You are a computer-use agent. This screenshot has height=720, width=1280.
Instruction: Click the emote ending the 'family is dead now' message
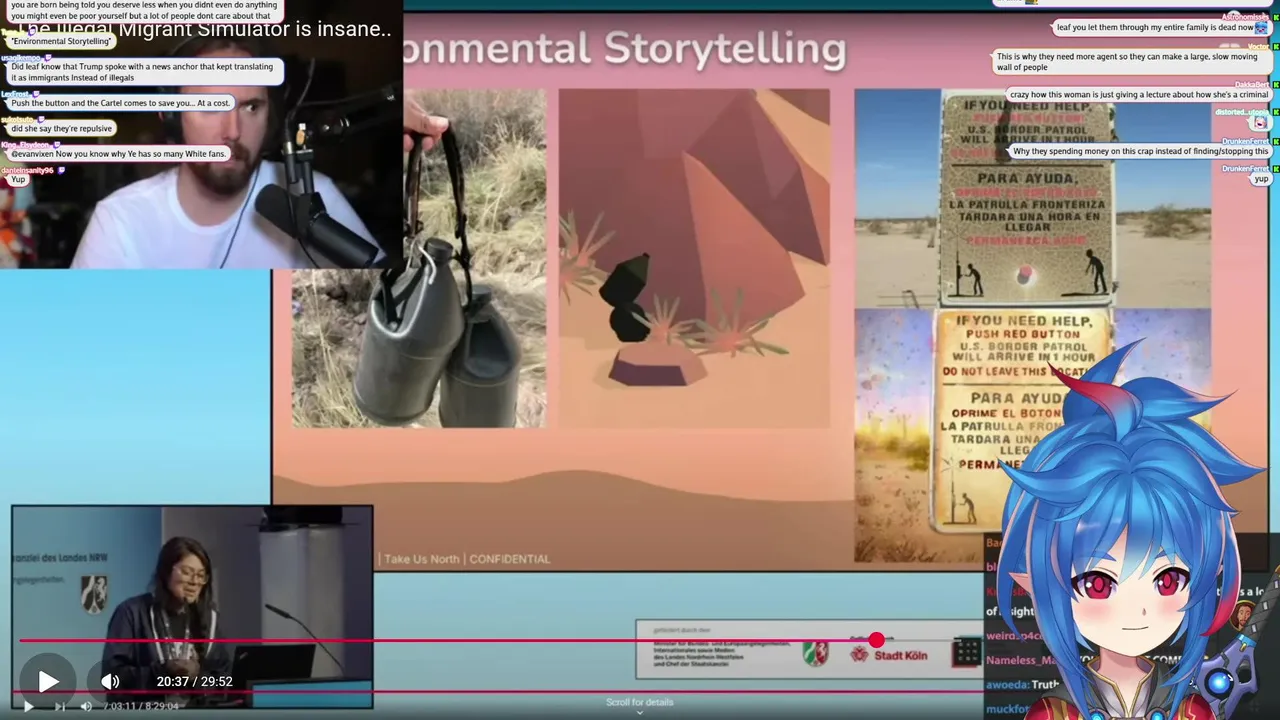[1262, 27]
